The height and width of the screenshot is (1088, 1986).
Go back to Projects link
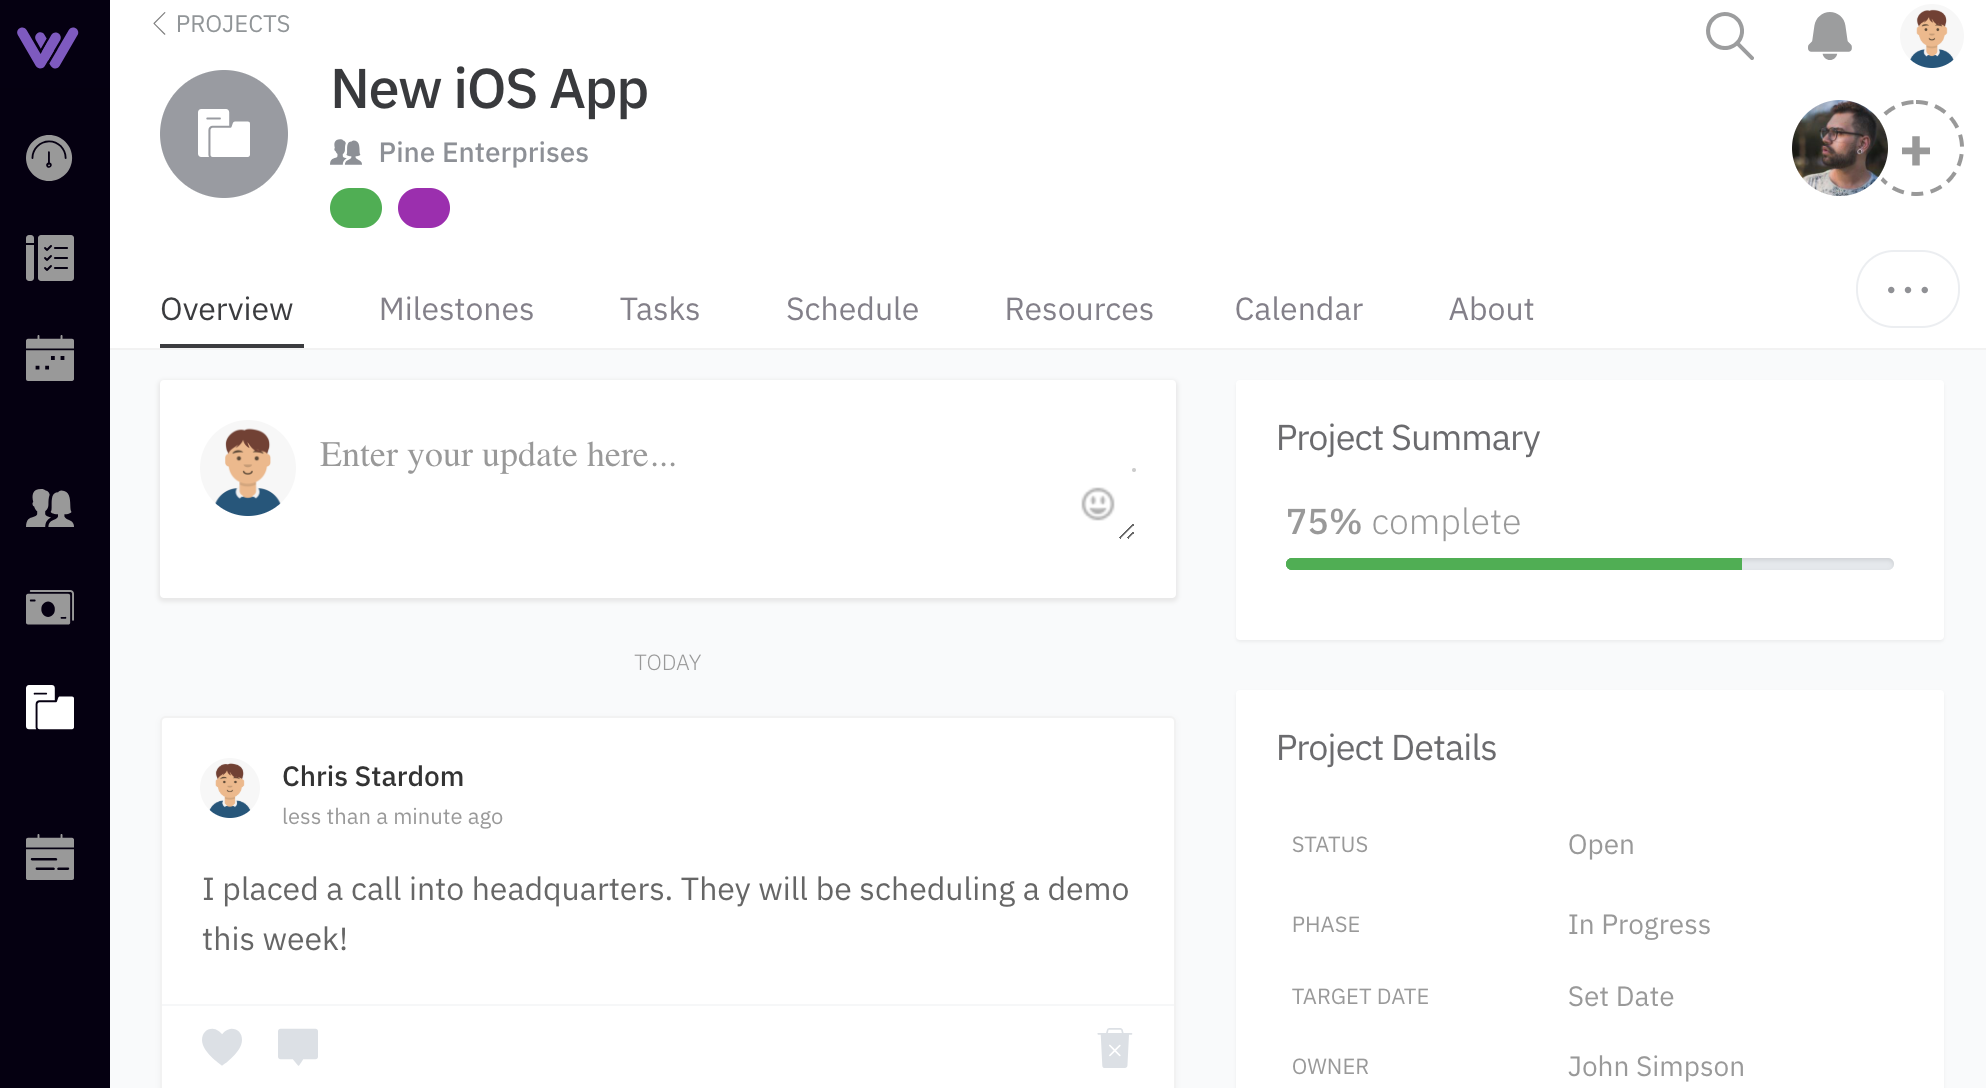point(222,24)
